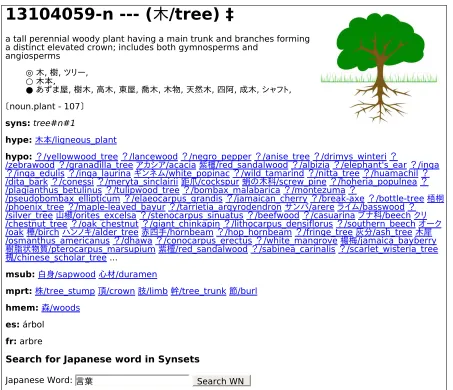Open the burl link
The width and height of the screenshot is (453, 390).
click(243, 291)
